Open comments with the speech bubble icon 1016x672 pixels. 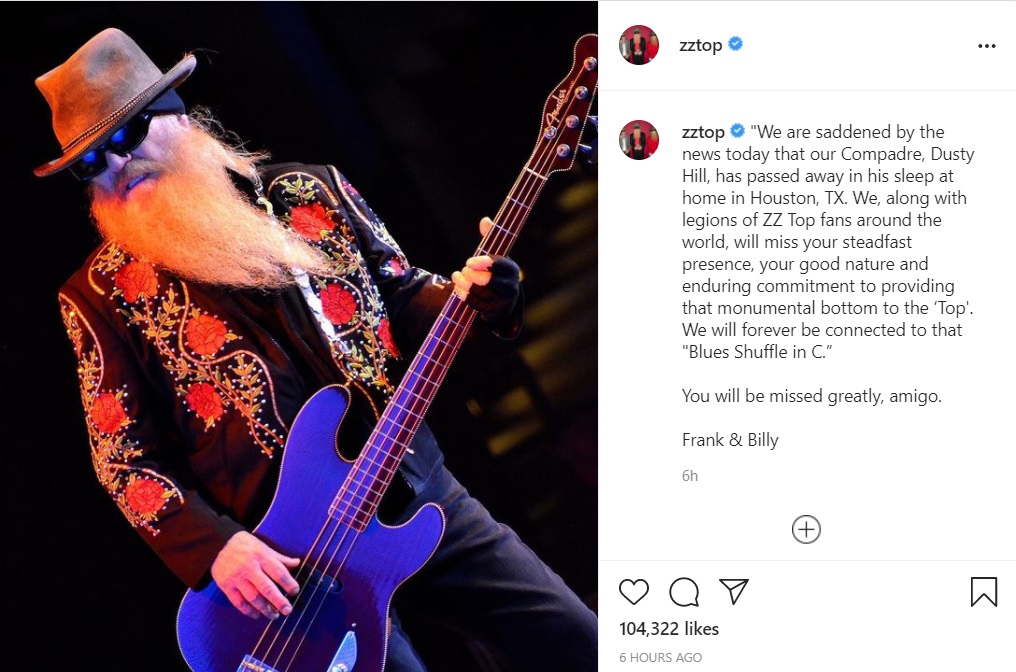[x=684, y=592]
